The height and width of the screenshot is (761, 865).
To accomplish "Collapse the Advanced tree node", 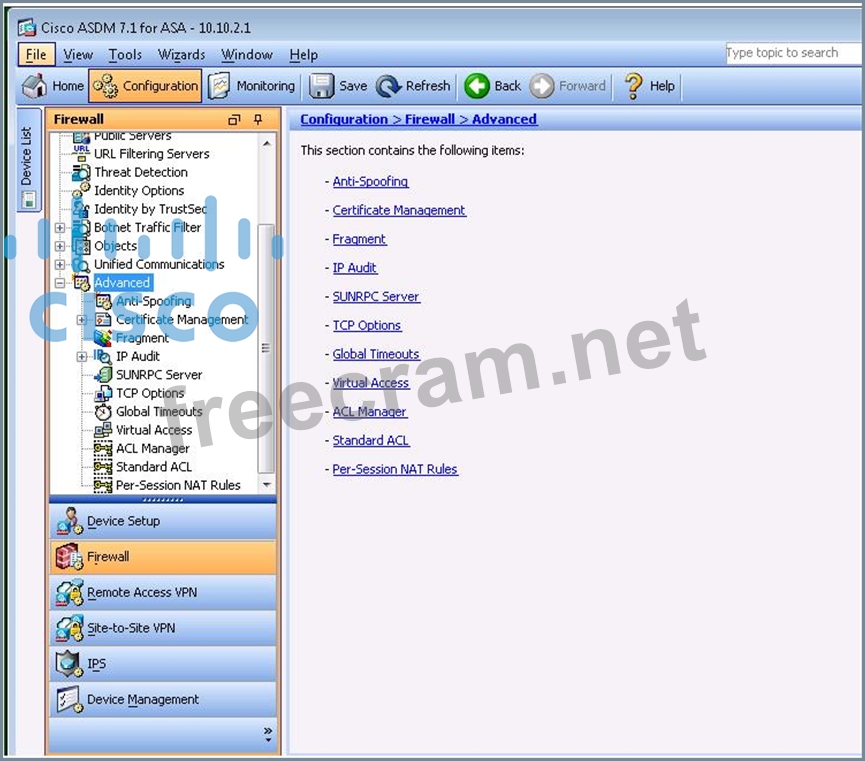I will [x=60, y=283].
